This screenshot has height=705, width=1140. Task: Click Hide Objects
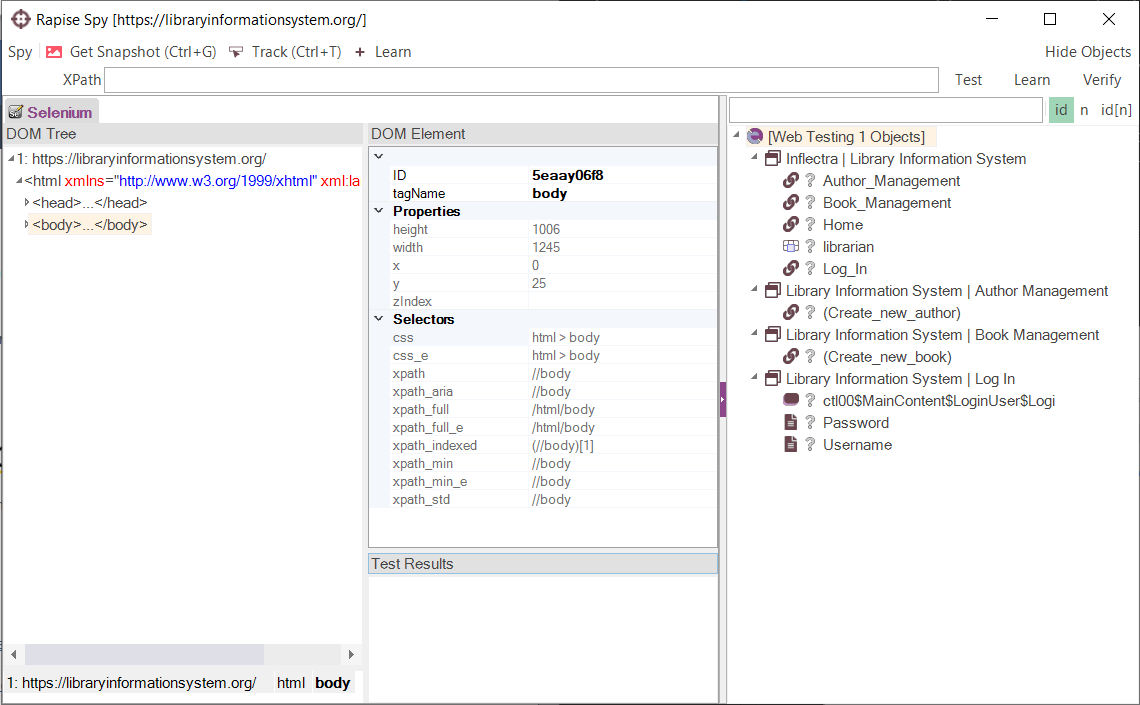[x=1088, y=52]
